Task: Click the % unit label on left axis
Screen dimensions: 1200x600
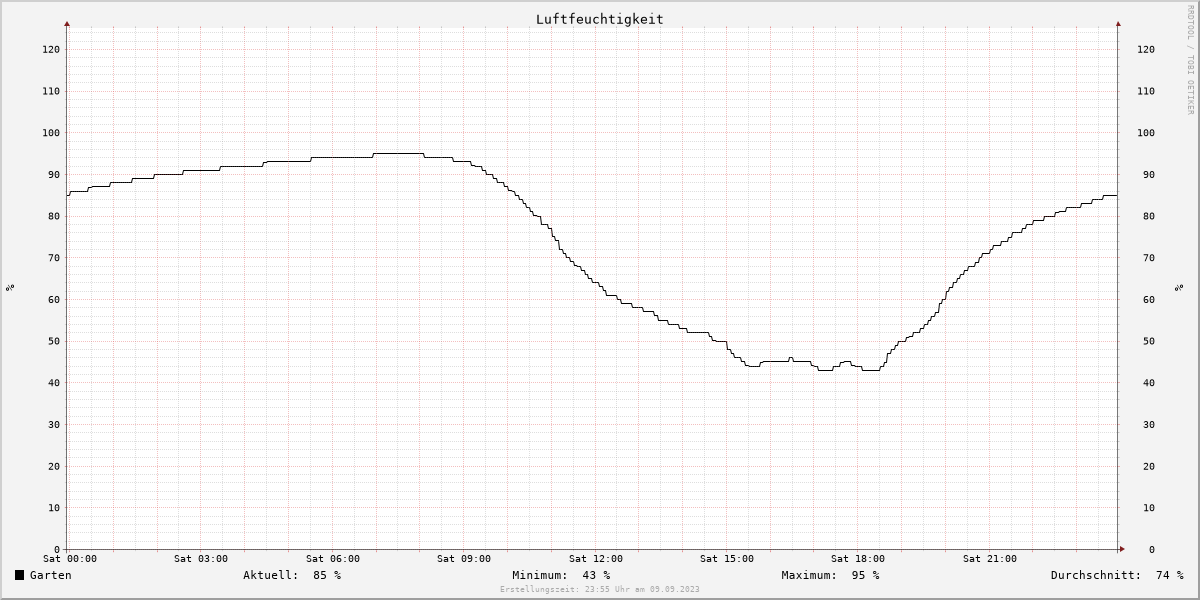Action: coord(10,287)
